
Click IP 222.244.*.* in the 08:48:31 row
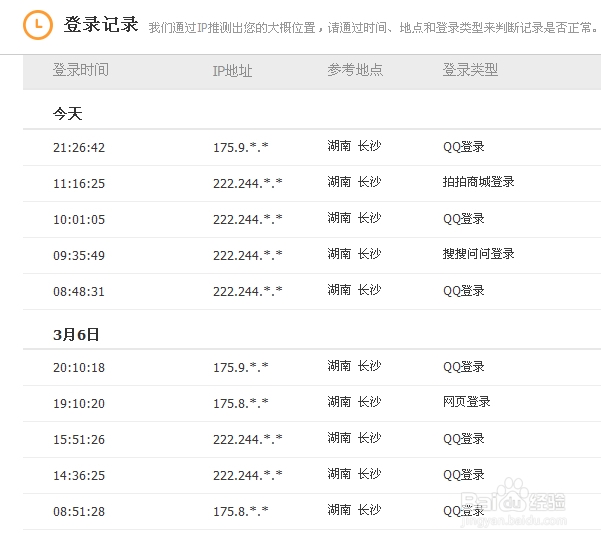click(x=248, y=292)
